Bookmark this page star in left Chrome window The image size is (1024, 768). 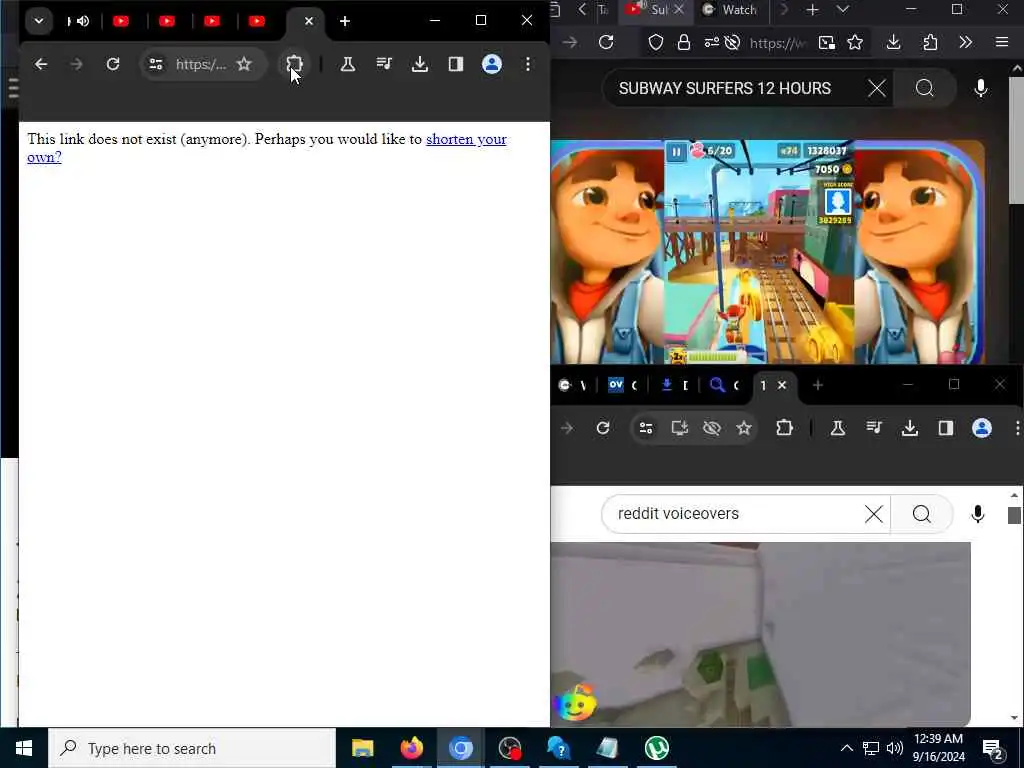click(244, 64)
